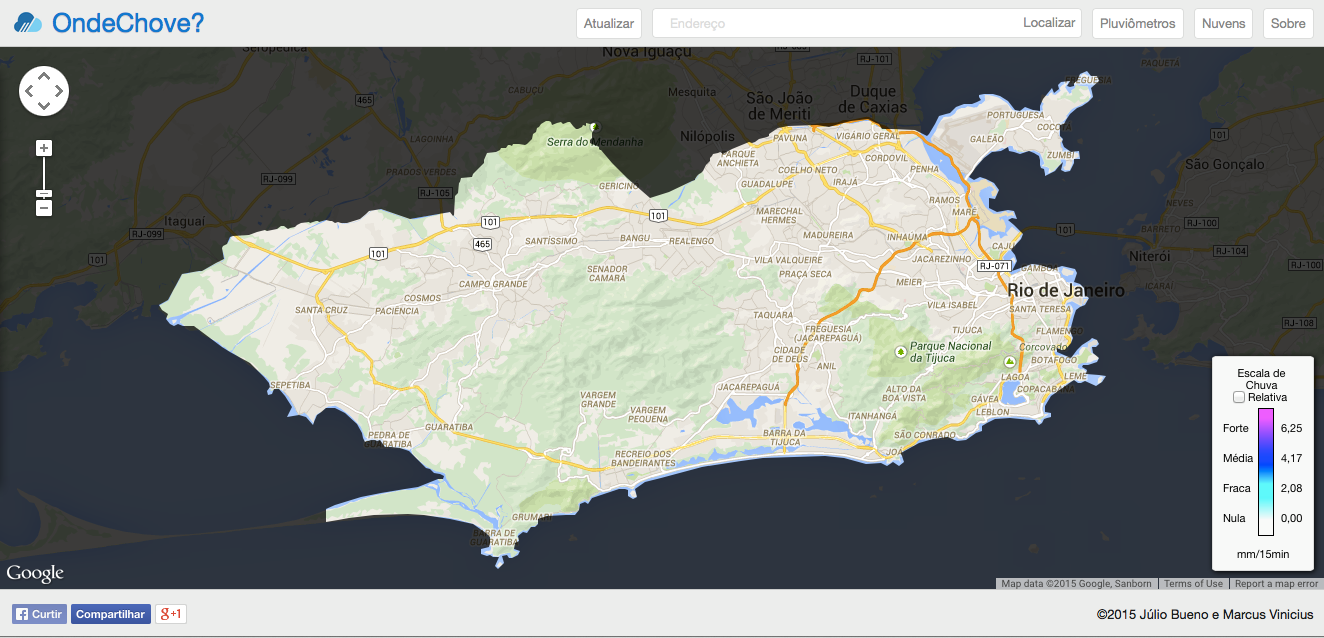Click the Rio de Janeiro map label
Image resolution: width=1324 pixels, height=638 pixels.
(x=1066, y=290)
